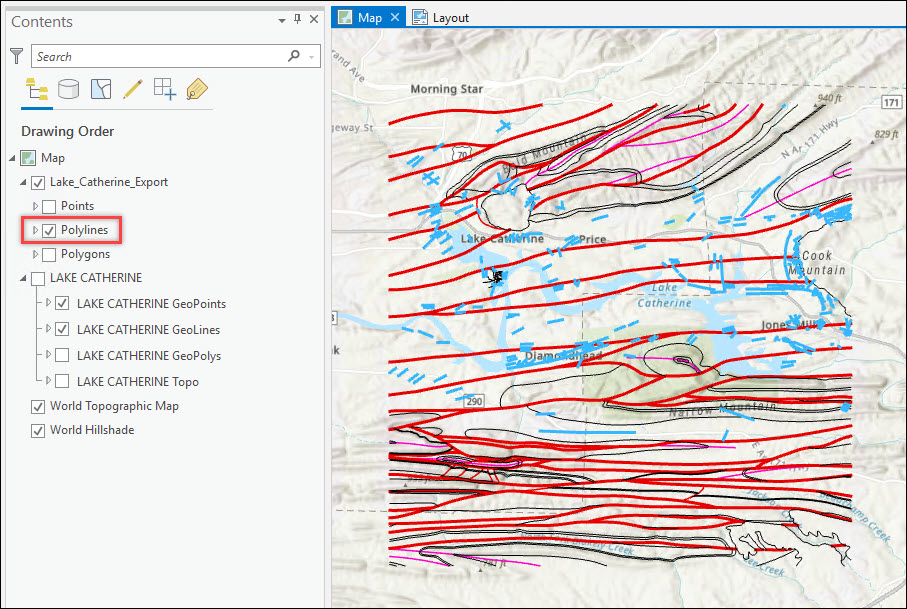
Task: Close the Map view tab
Action: [395, 18]
